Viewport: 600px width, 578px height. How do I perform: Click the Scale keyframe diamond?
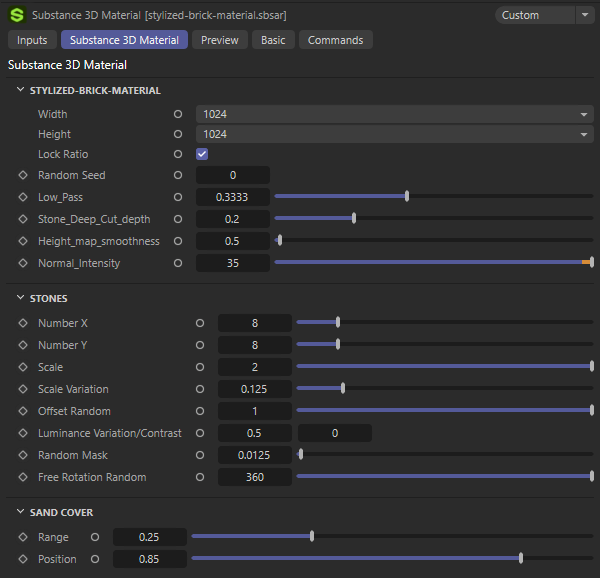[x=23, y=367]
